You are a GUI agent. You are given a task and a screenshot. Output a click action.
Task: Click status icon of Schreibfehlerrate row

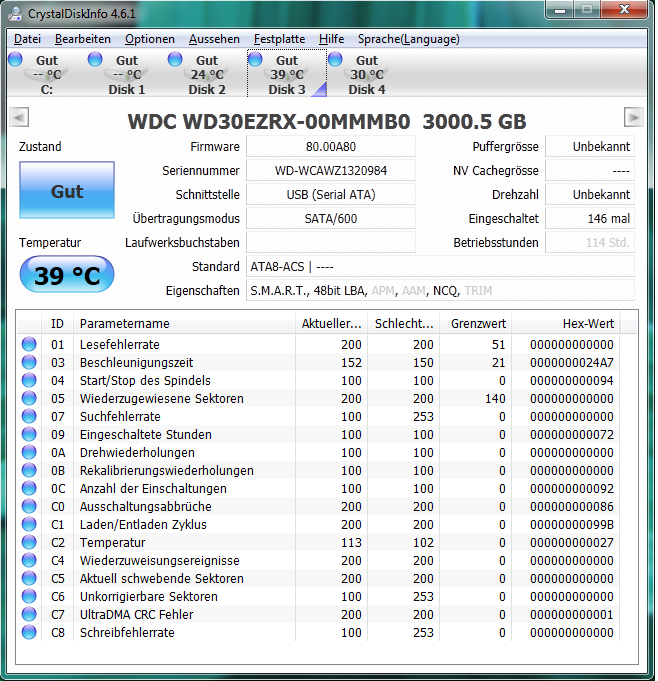pos(29,632)
